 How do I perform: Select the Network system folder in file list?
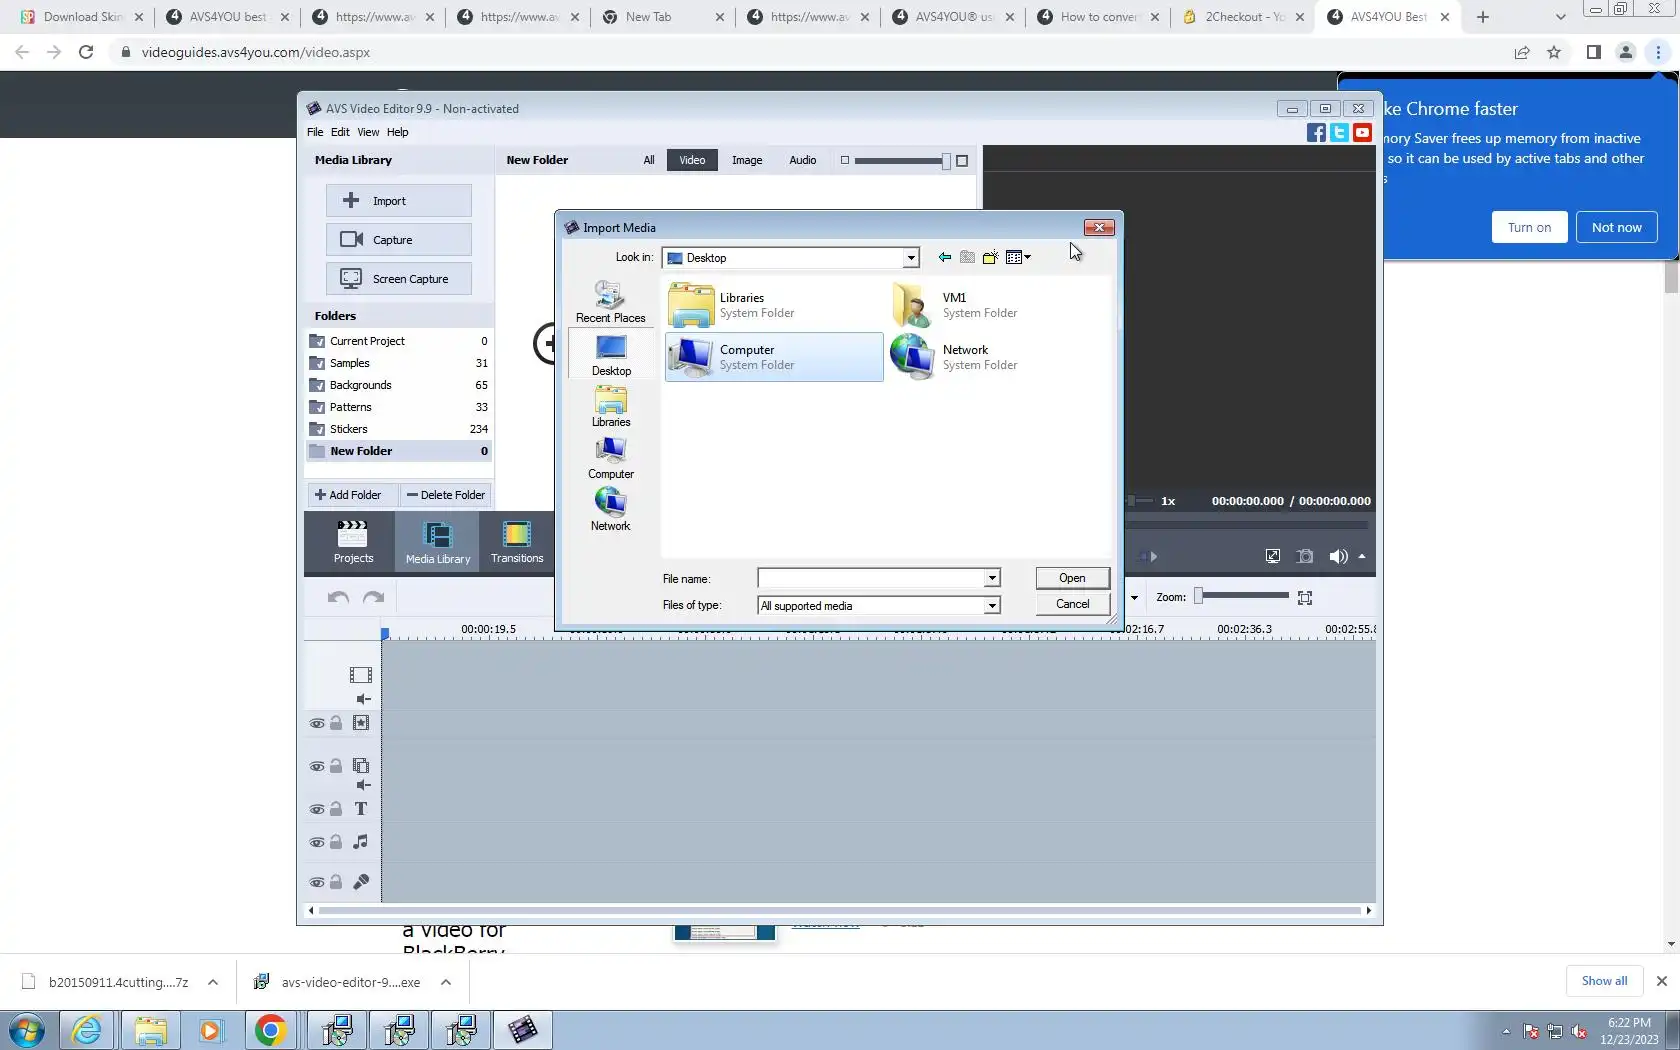tap(998, 357)
